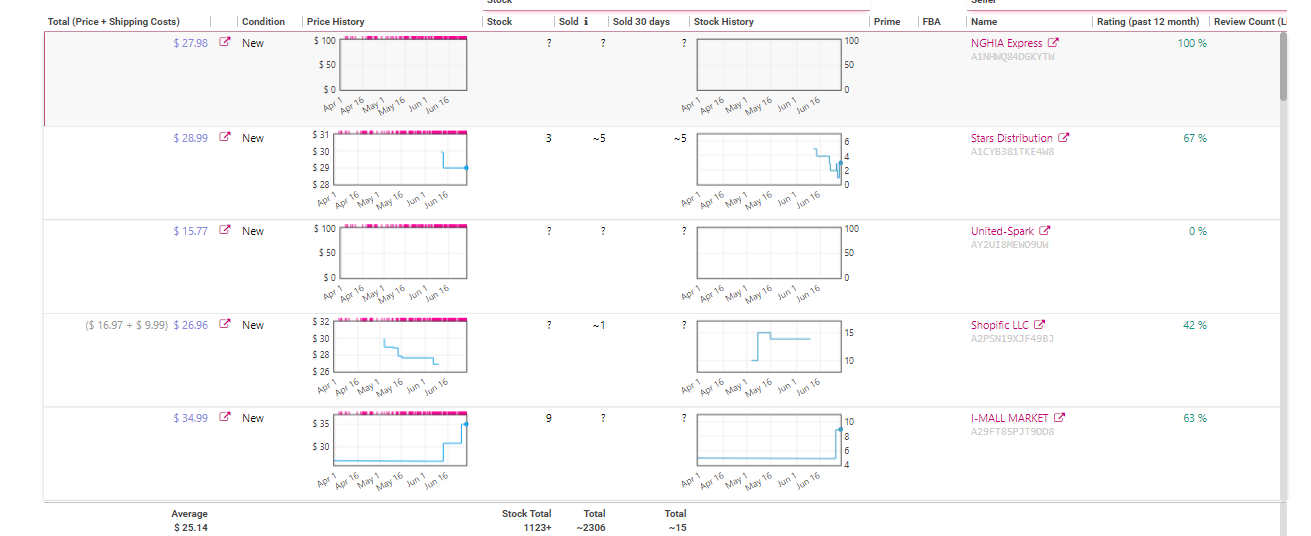Sort by Review Count column header
Screen dimensions: 1311x536
[1248, 21]
